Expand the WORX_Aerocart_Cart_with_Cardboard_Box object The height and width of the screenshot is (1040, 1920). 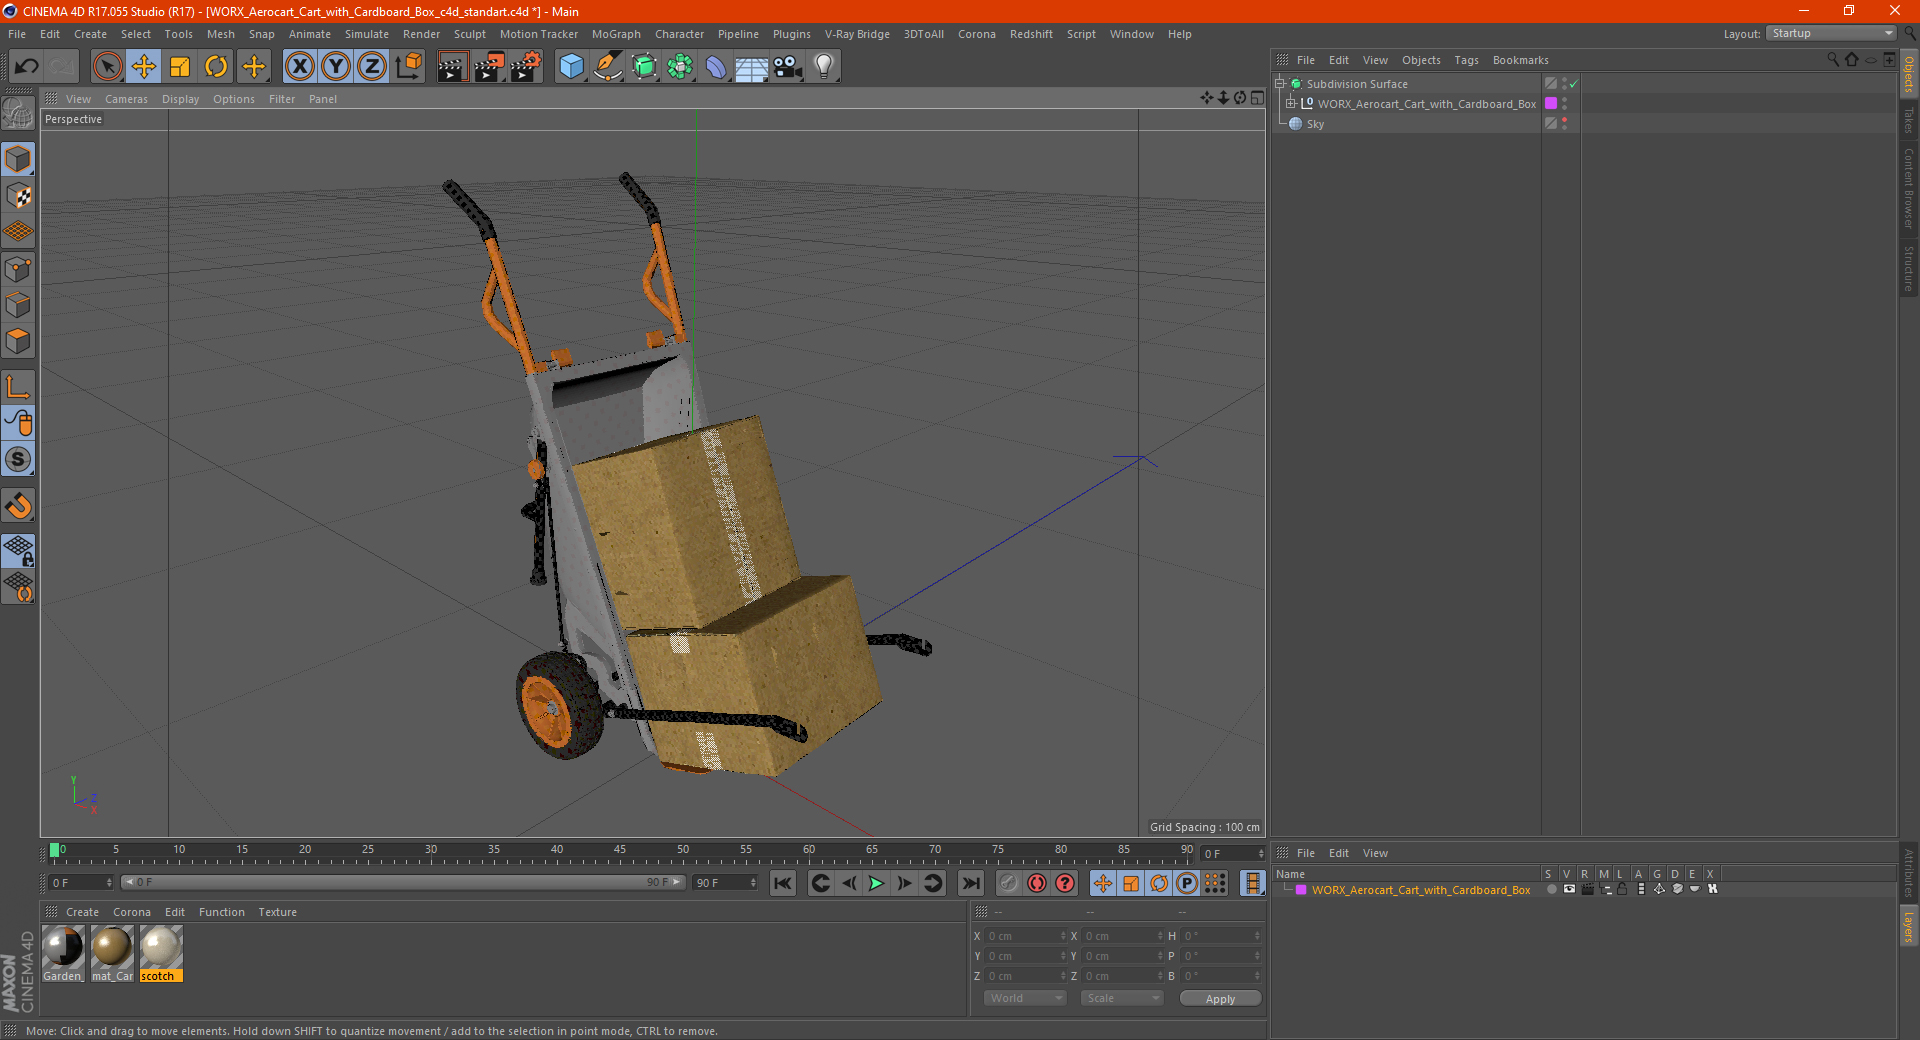1291,104
